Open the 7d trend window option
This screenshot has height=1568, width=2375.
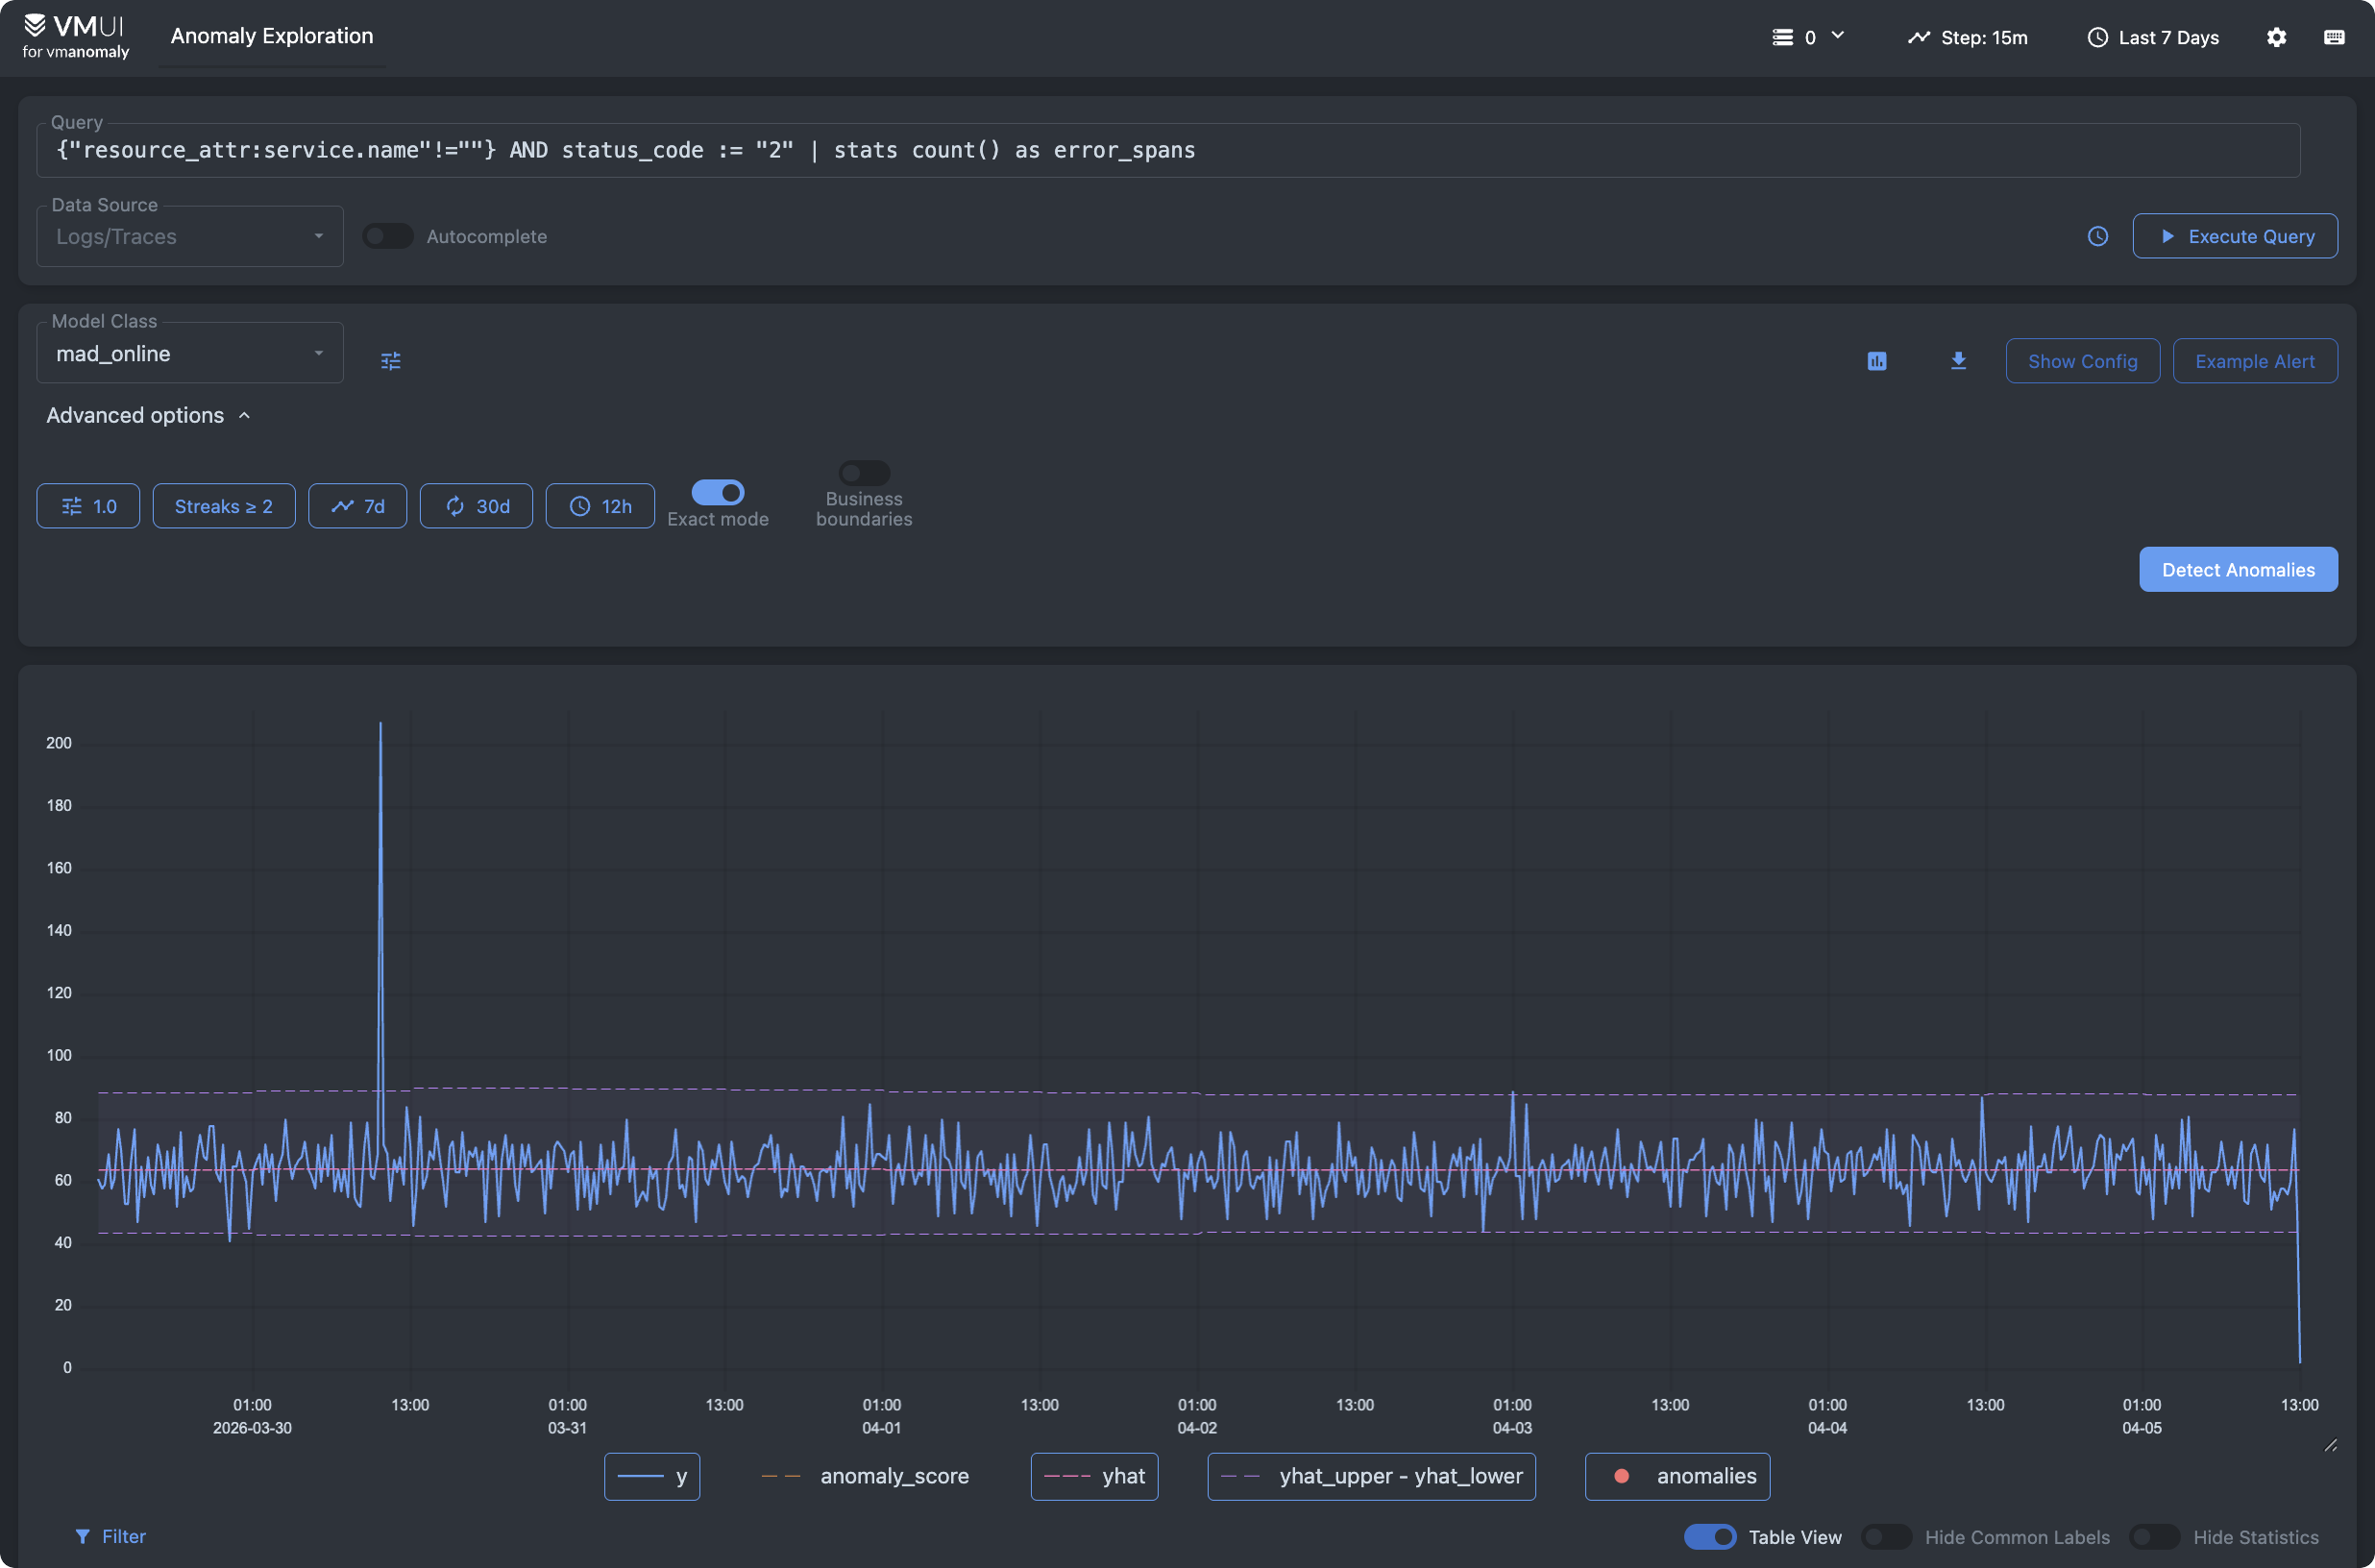click(358, 506)
